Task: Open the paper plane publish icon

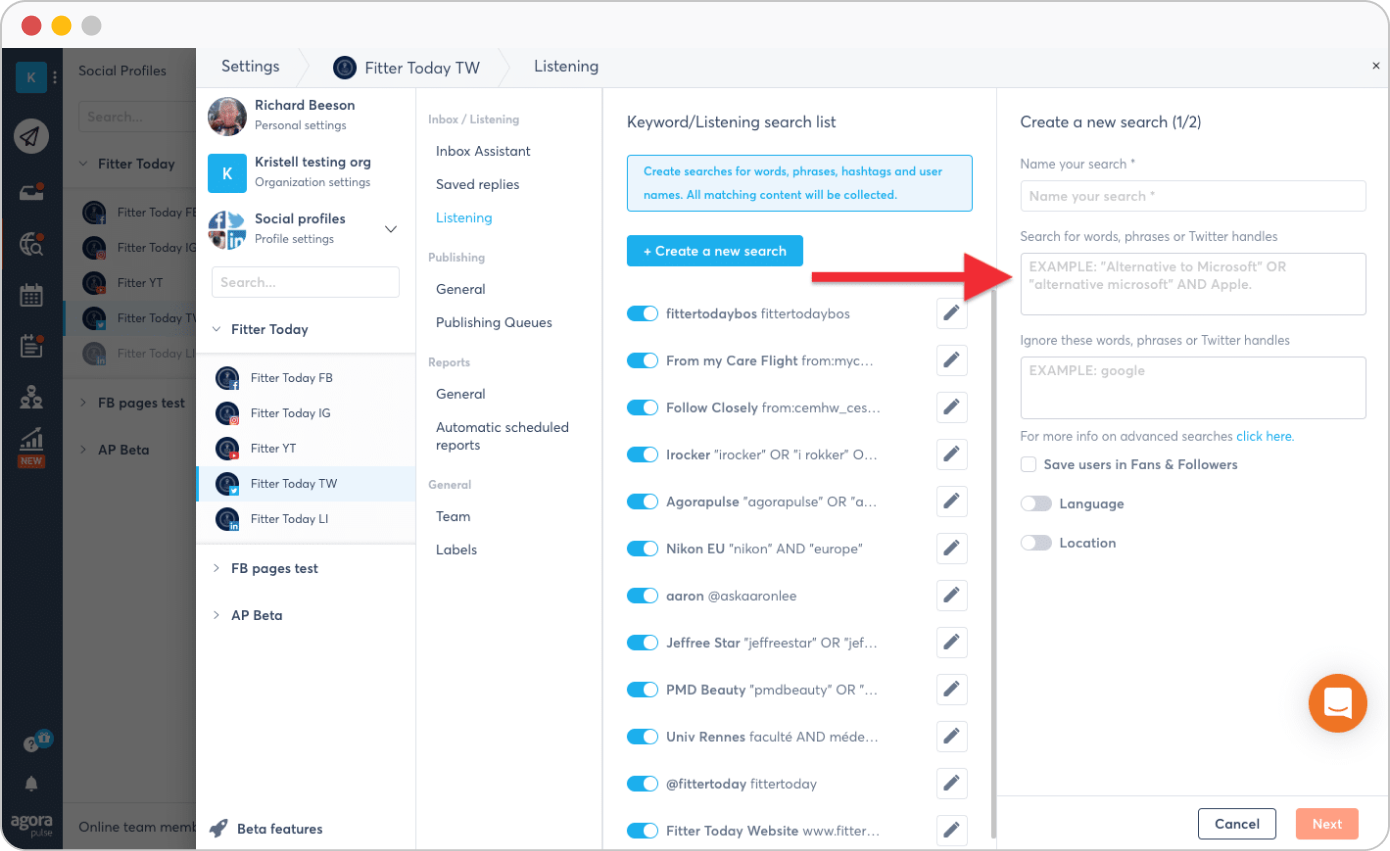Action: 31,136
